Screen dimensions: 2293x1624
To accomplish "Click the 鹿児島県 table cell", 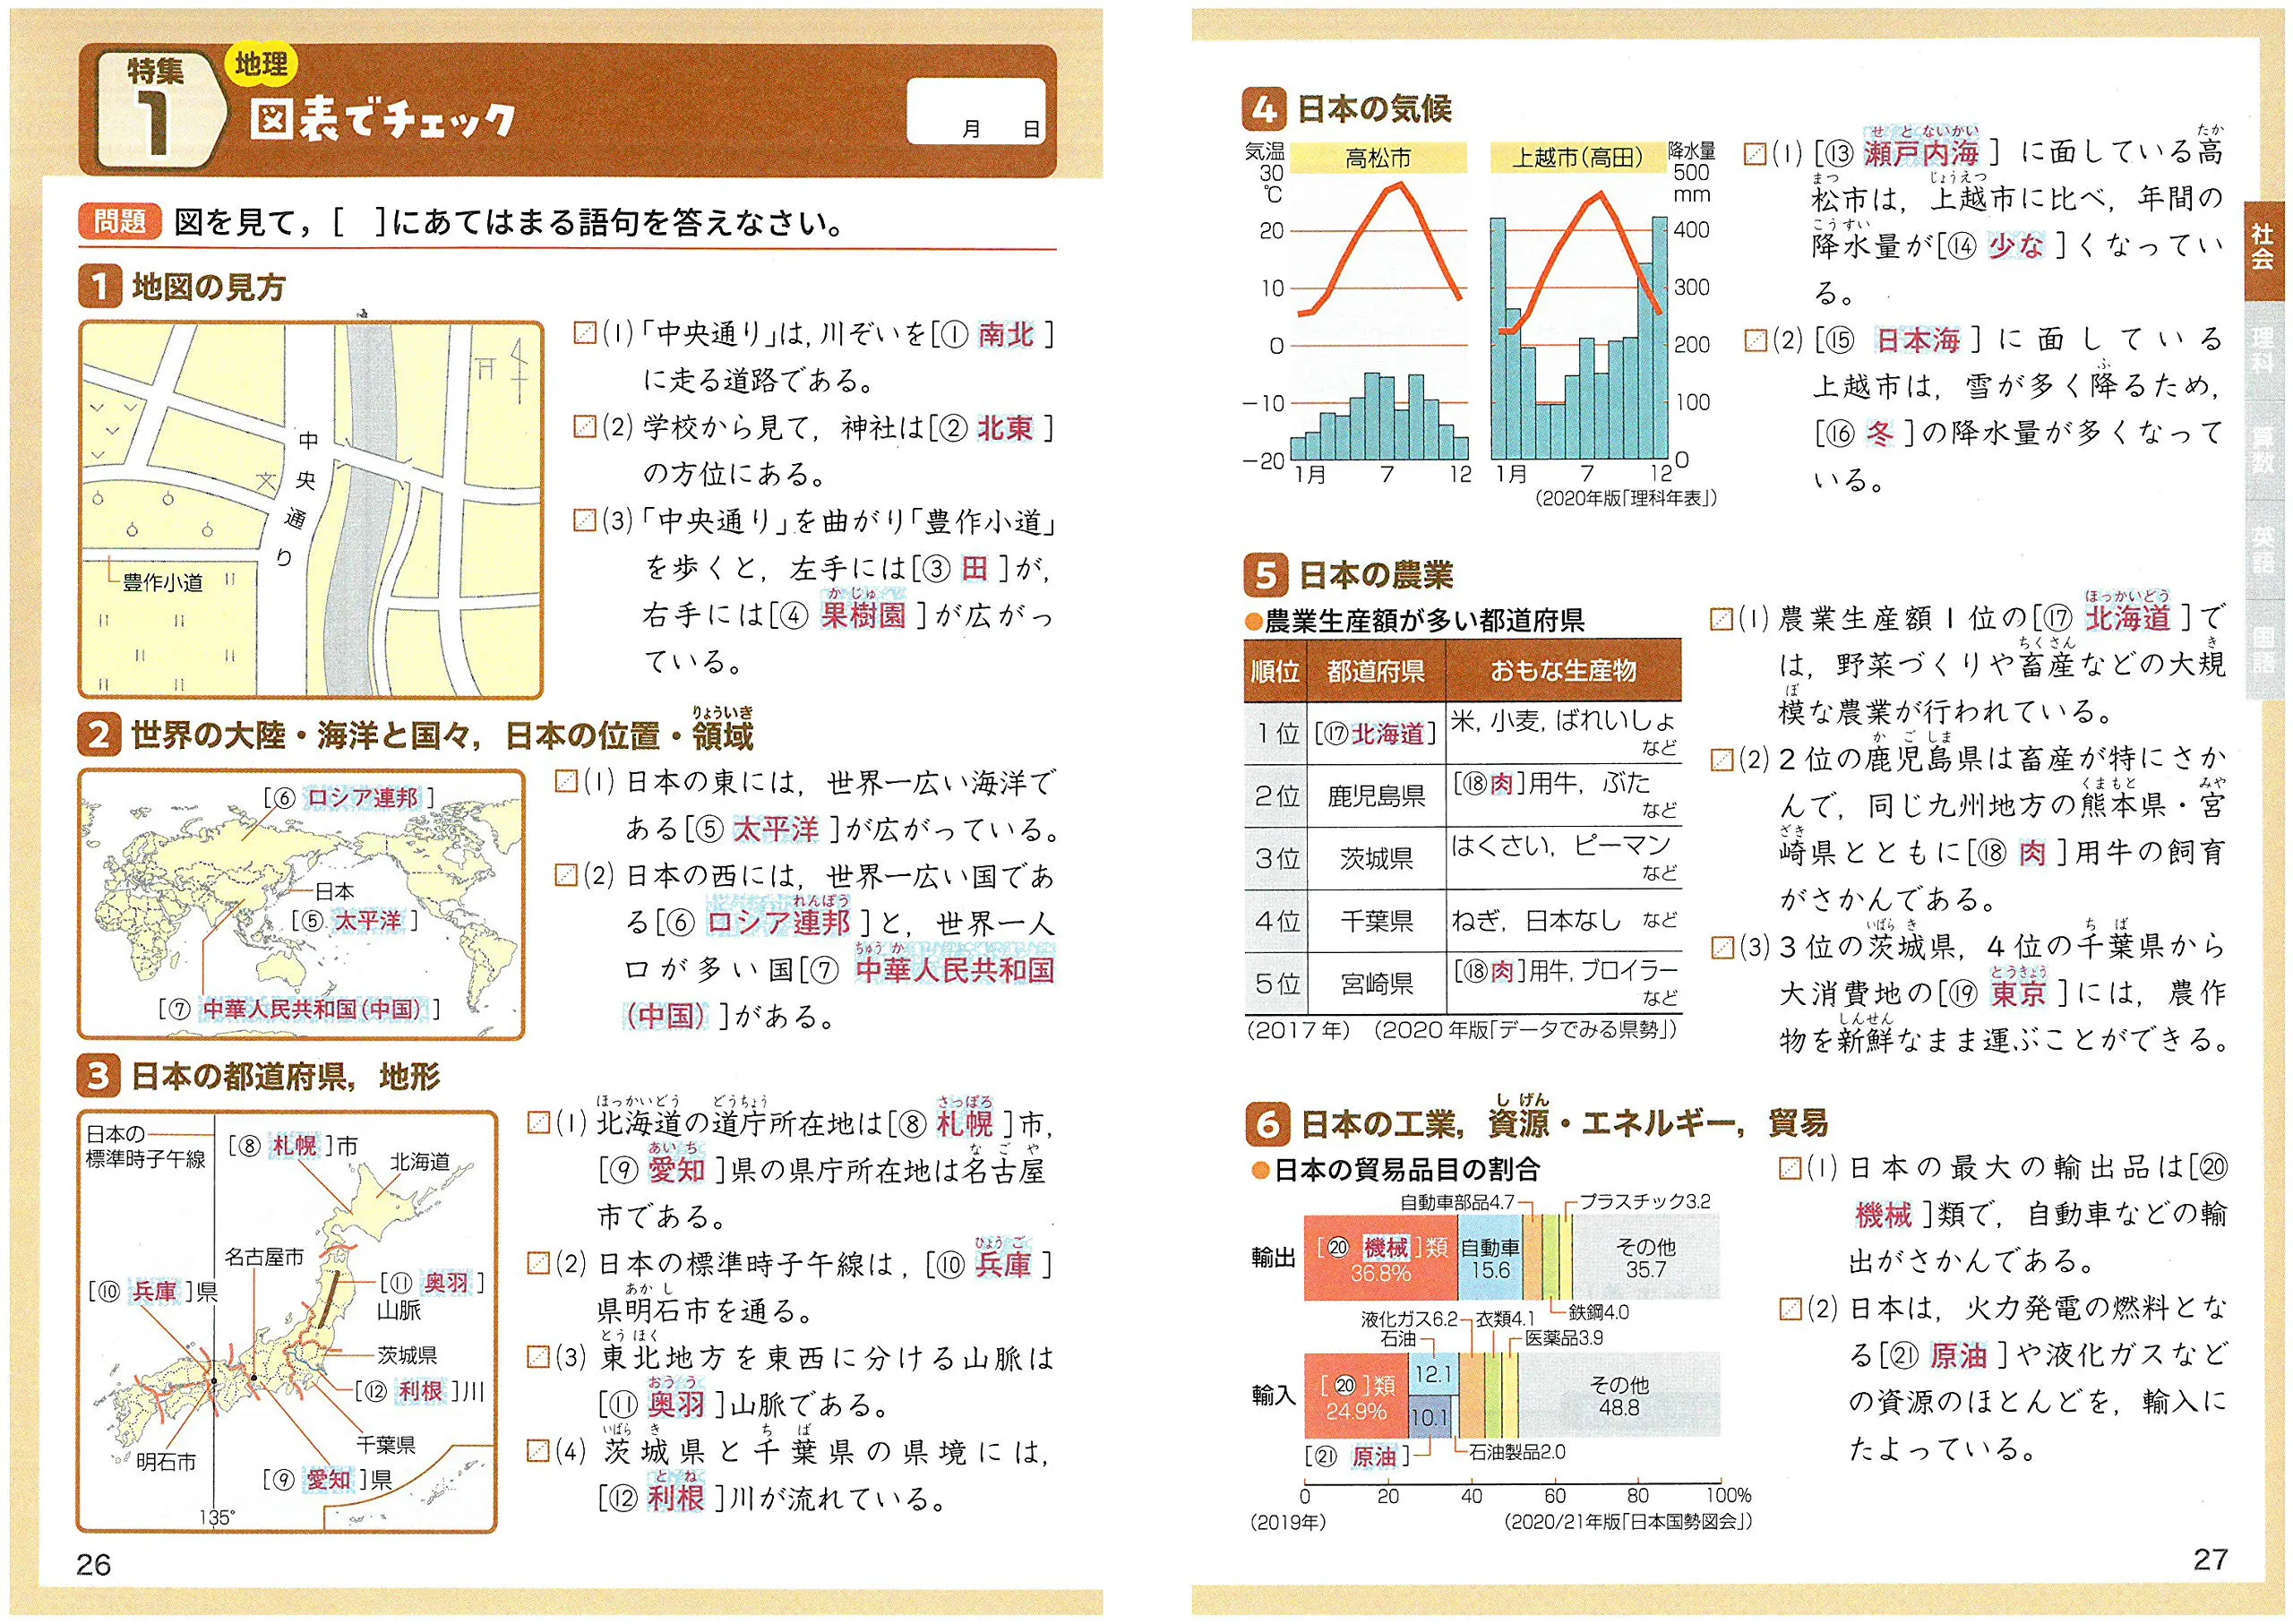I will (1376, 796).
